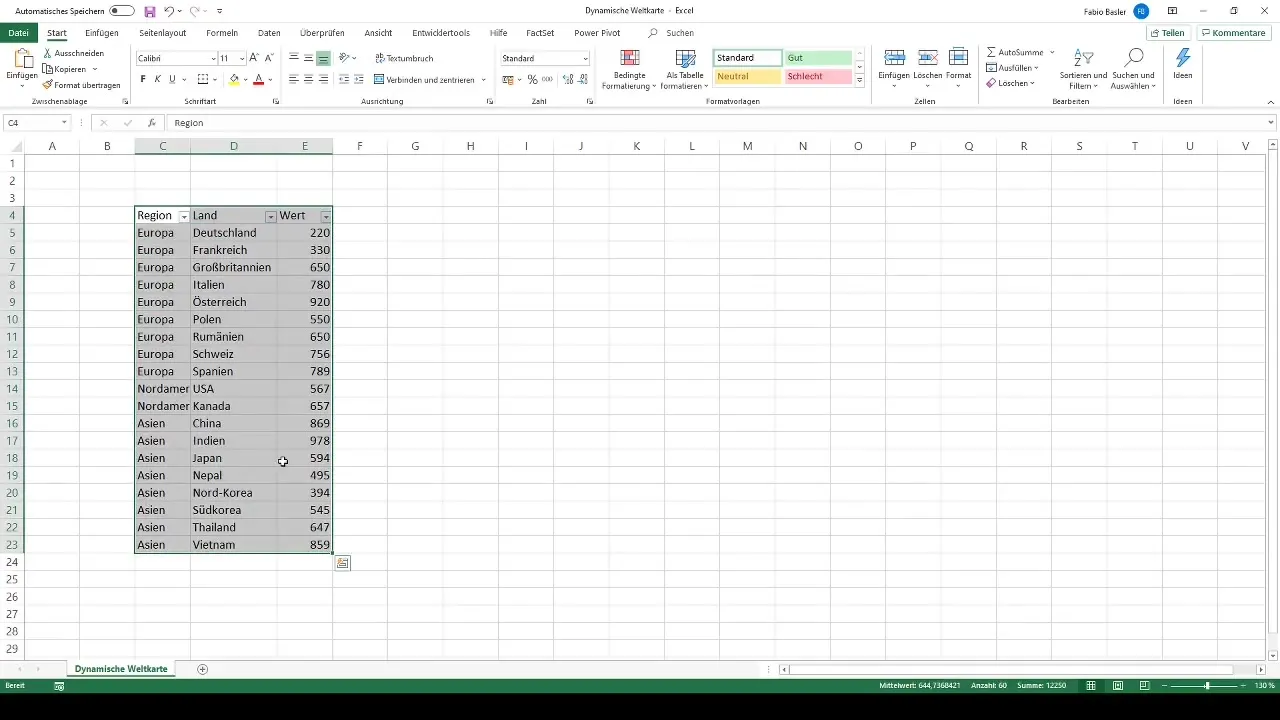Open Region column filter dropdown
The image size is (1280, 720).
183,216
